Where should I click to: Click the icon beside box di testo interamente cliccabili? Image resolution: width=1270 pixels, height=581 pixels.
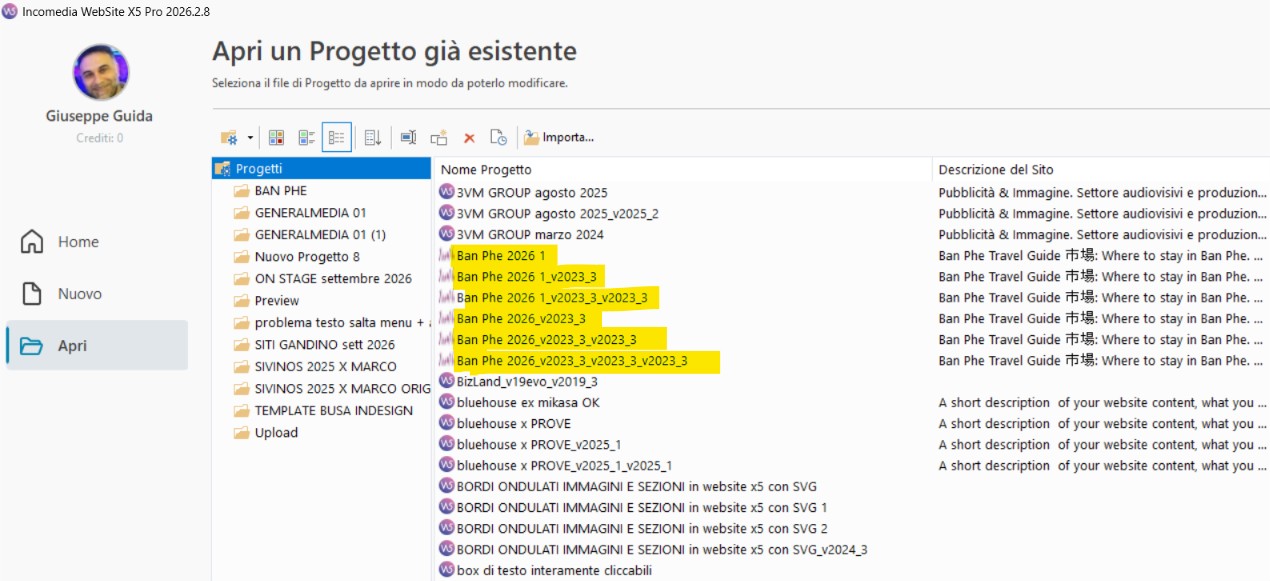446,570
